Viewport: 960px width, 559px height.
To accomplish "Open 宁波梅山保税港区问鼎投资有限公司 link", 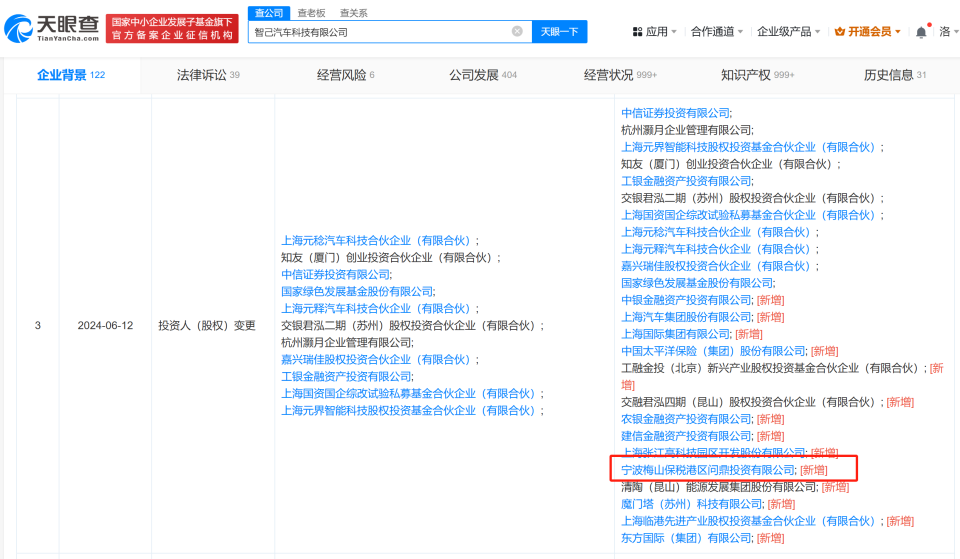I will (x=708, y=470).
